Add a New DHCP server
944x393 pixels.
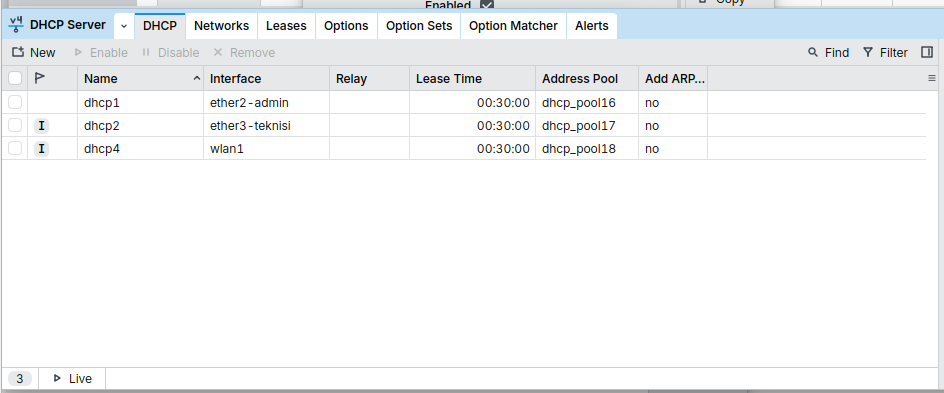click(x=34, y=52)
